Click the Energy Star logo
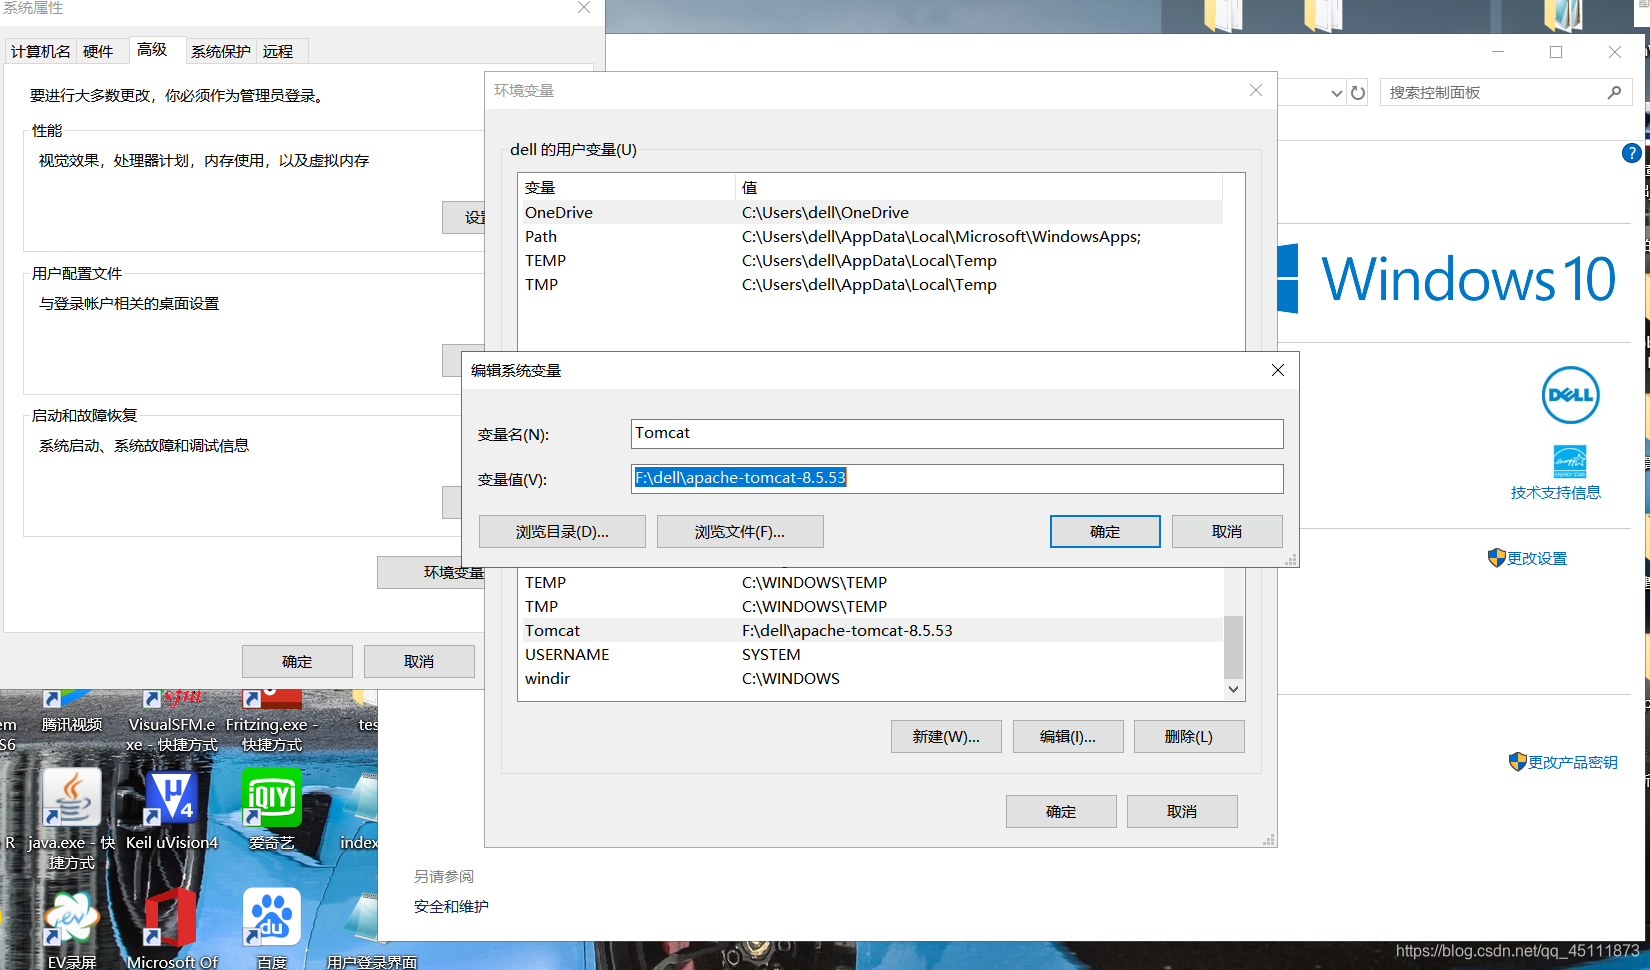 pyautogui.click(x=1570, y=462)
